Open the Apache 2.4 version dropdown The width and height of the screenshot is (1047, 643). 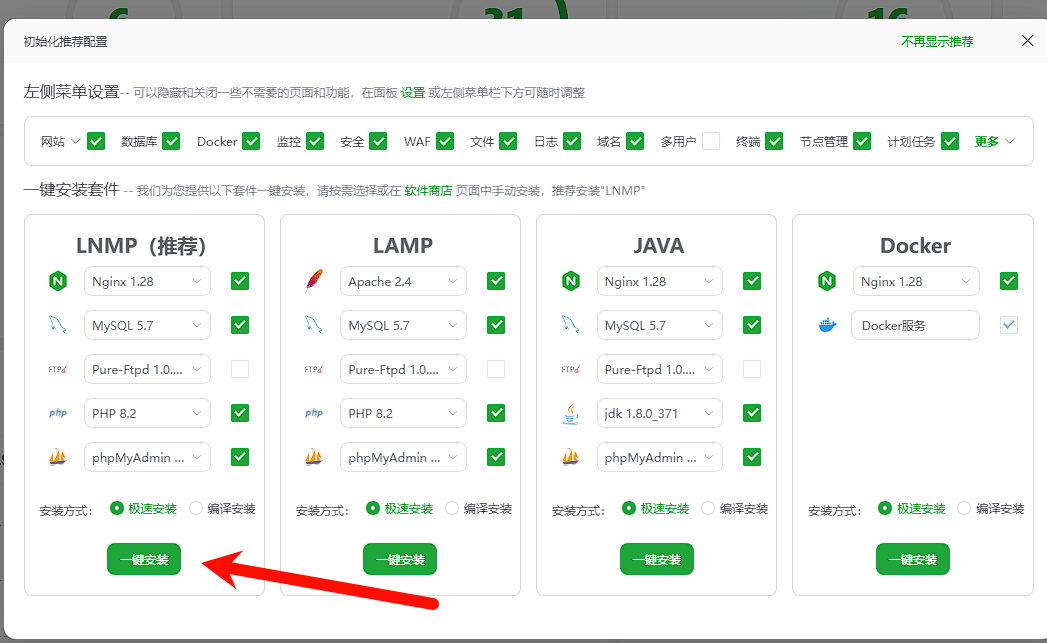pyautogui.click(x=403, y=281)
